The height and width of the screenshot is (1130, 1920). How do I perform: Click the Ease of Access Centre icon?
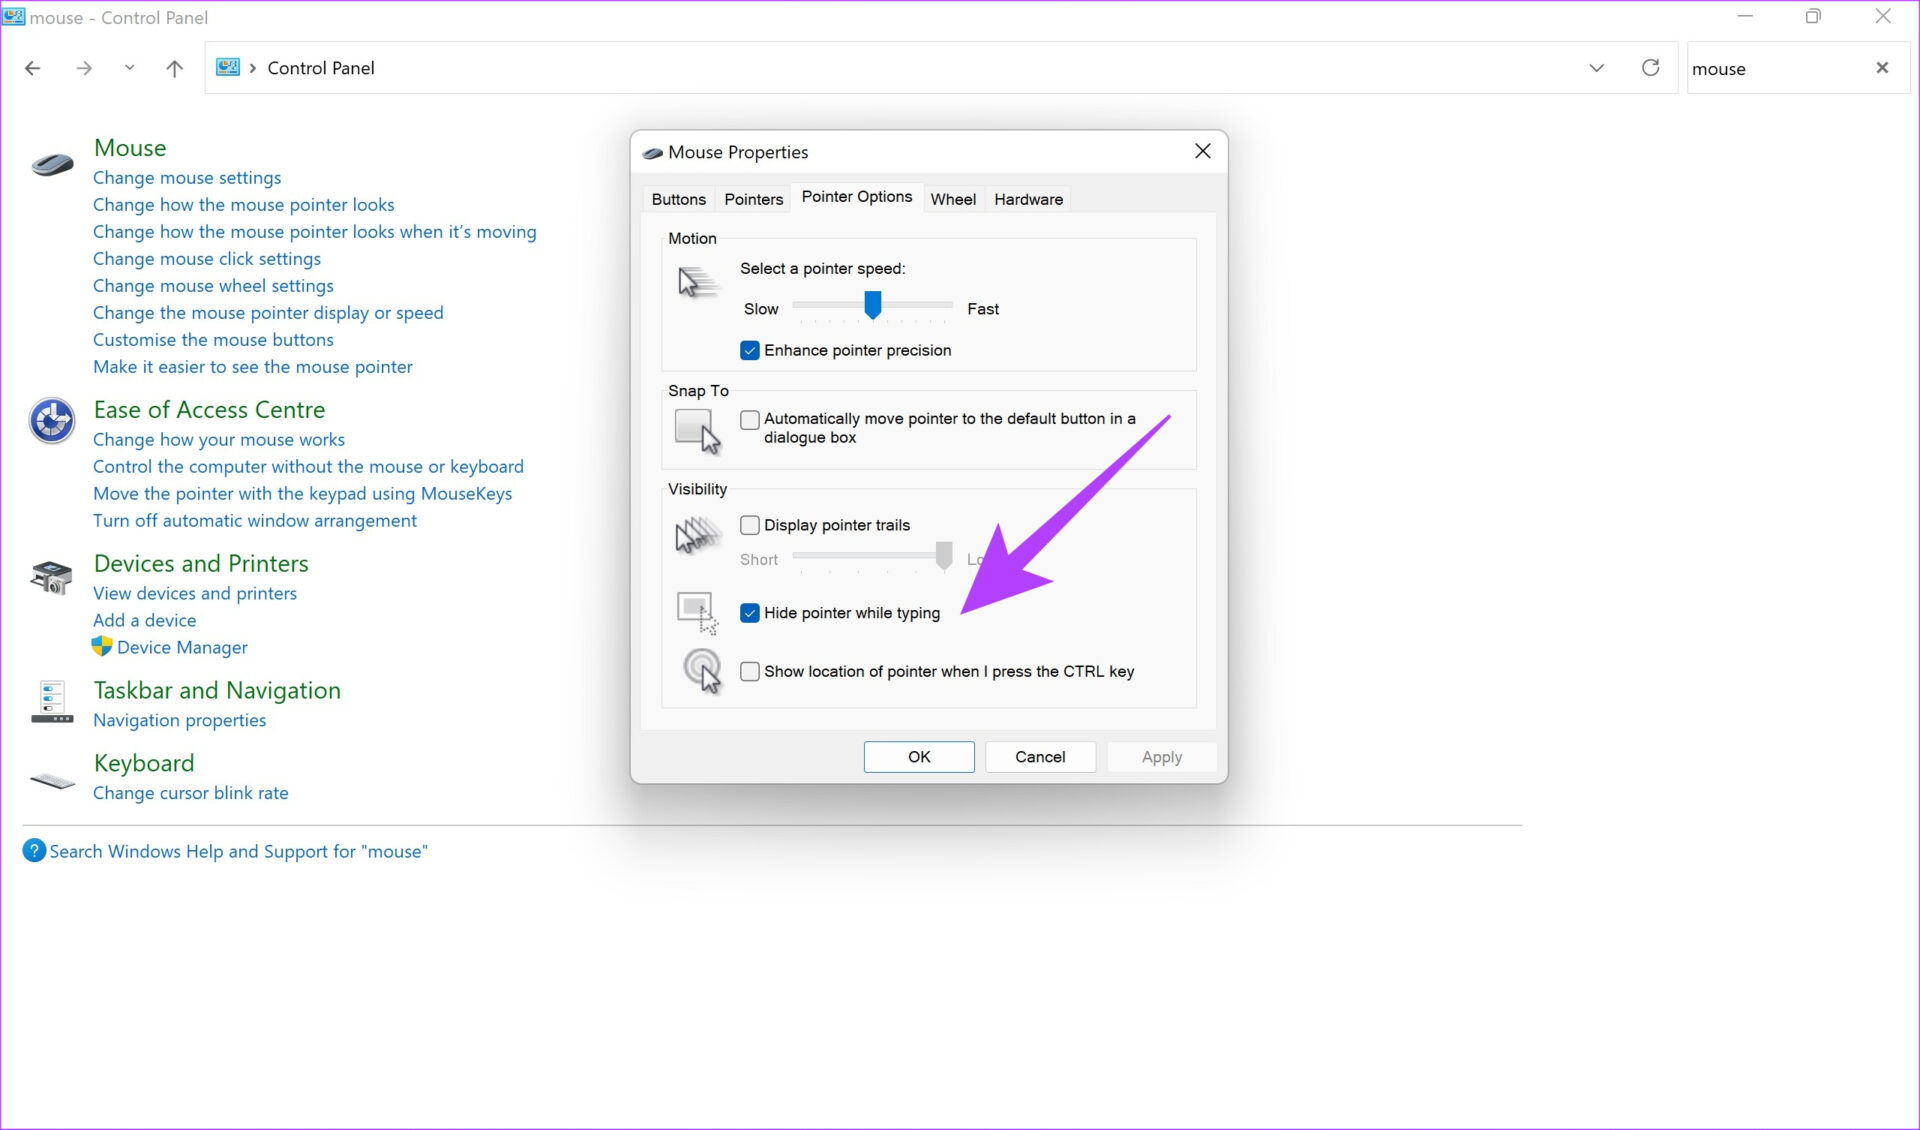pyautogui.click(x=52, y=421)
